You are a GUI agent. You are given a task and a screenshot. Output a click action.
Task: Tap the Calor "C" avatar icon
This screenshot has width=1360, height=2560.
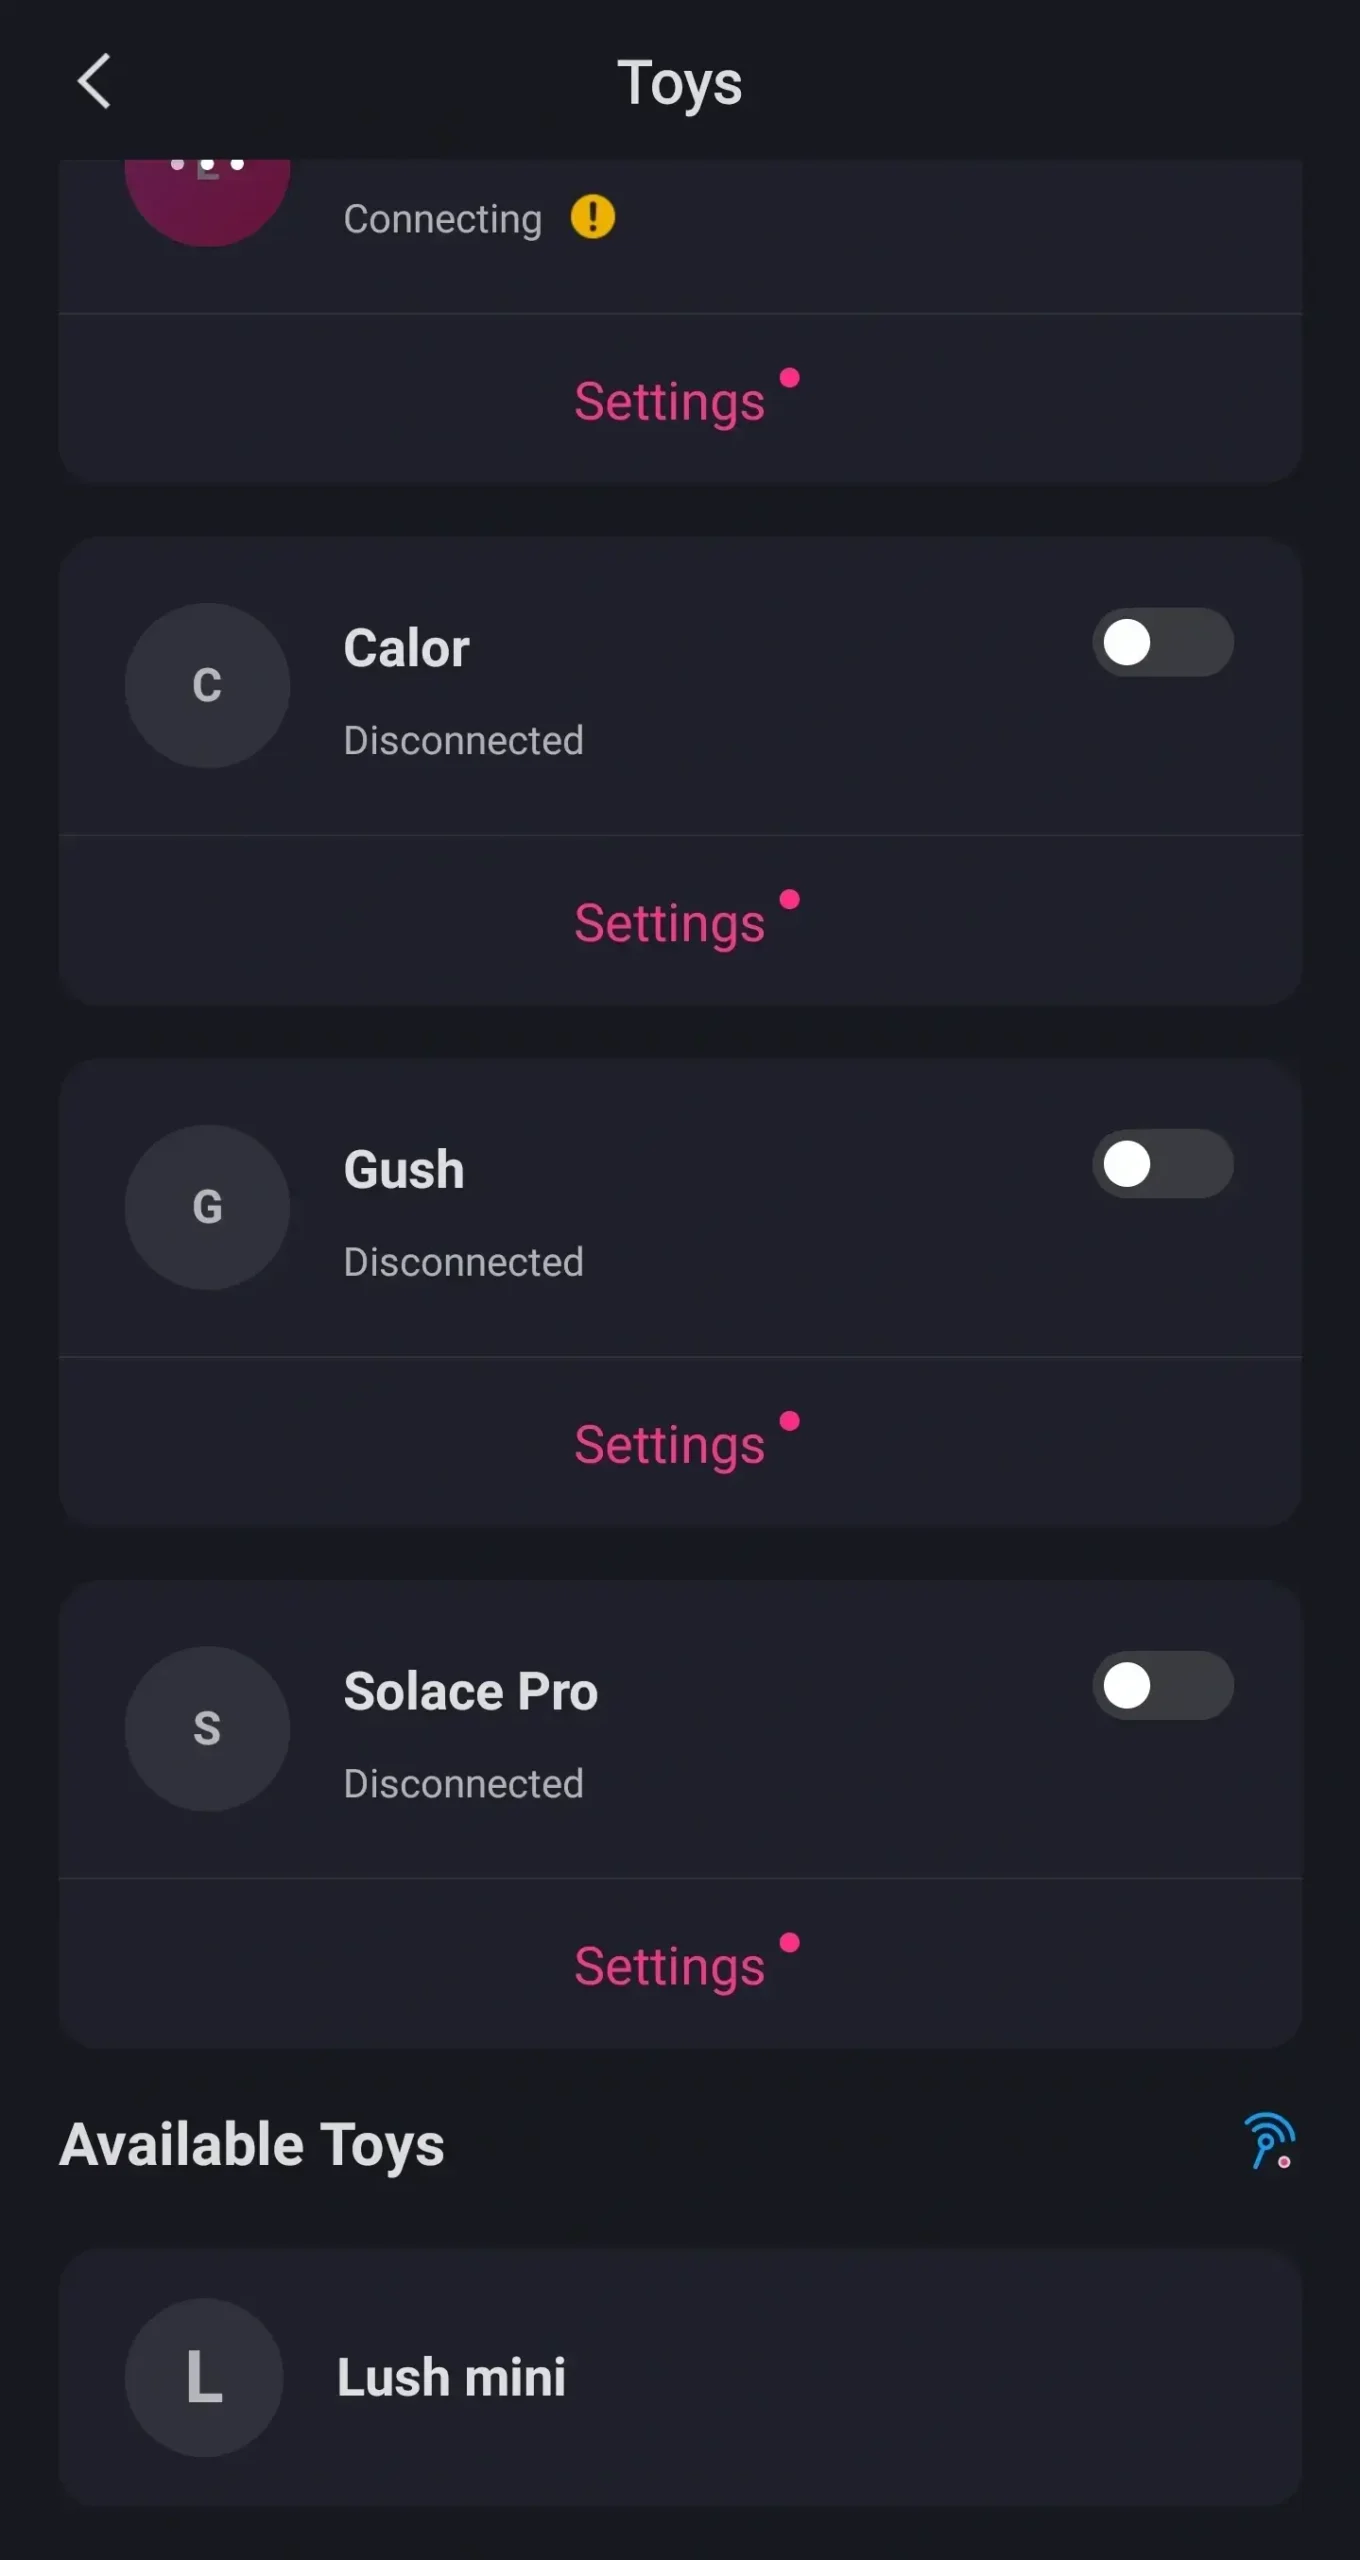pyautogui.click(x=207, y=686)
